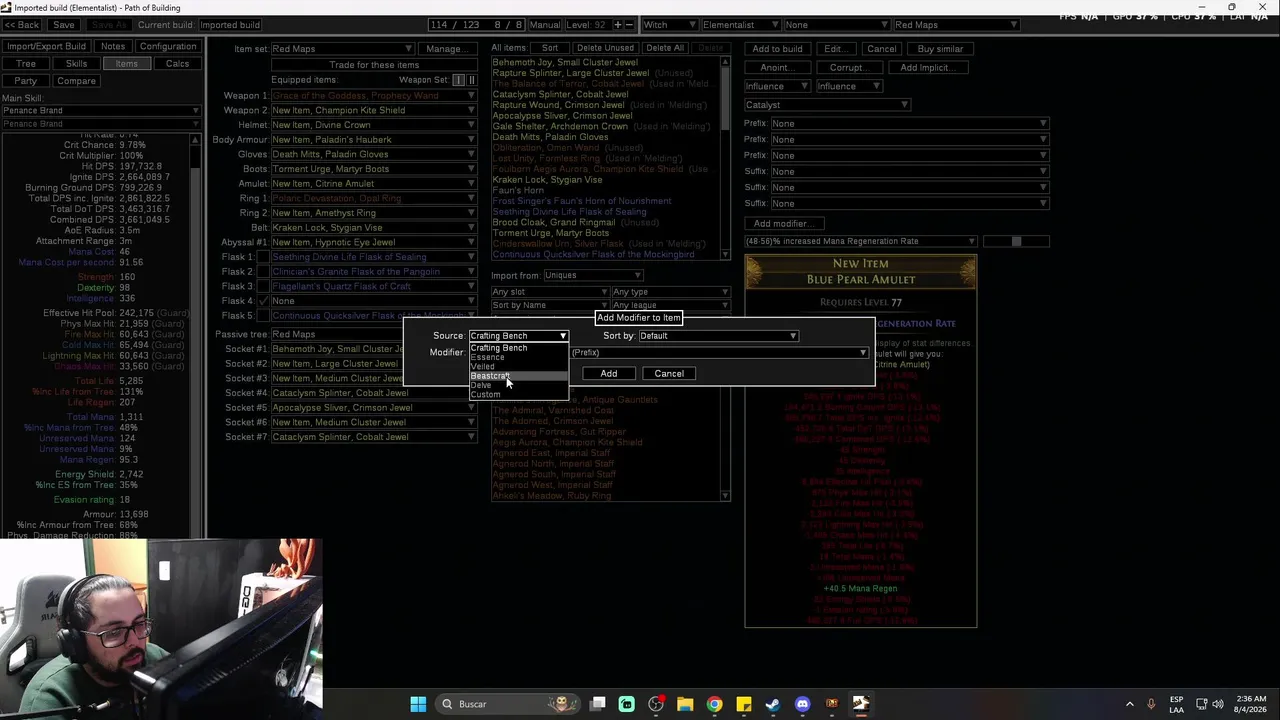Viewport: 1280px width, 720px height.
Task: Toggle the Flask 1 active checkbox
Action: 263,257
